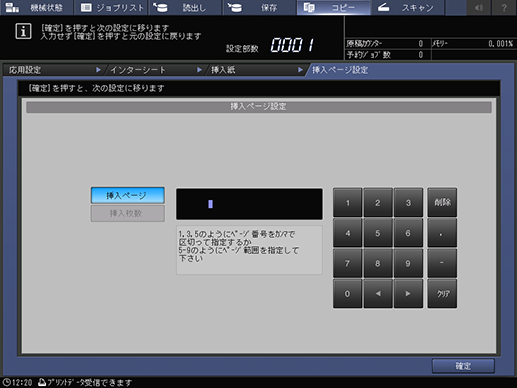Move cursor right with the right arrow key
517x388 pixels.
click(x=408, y=294)
